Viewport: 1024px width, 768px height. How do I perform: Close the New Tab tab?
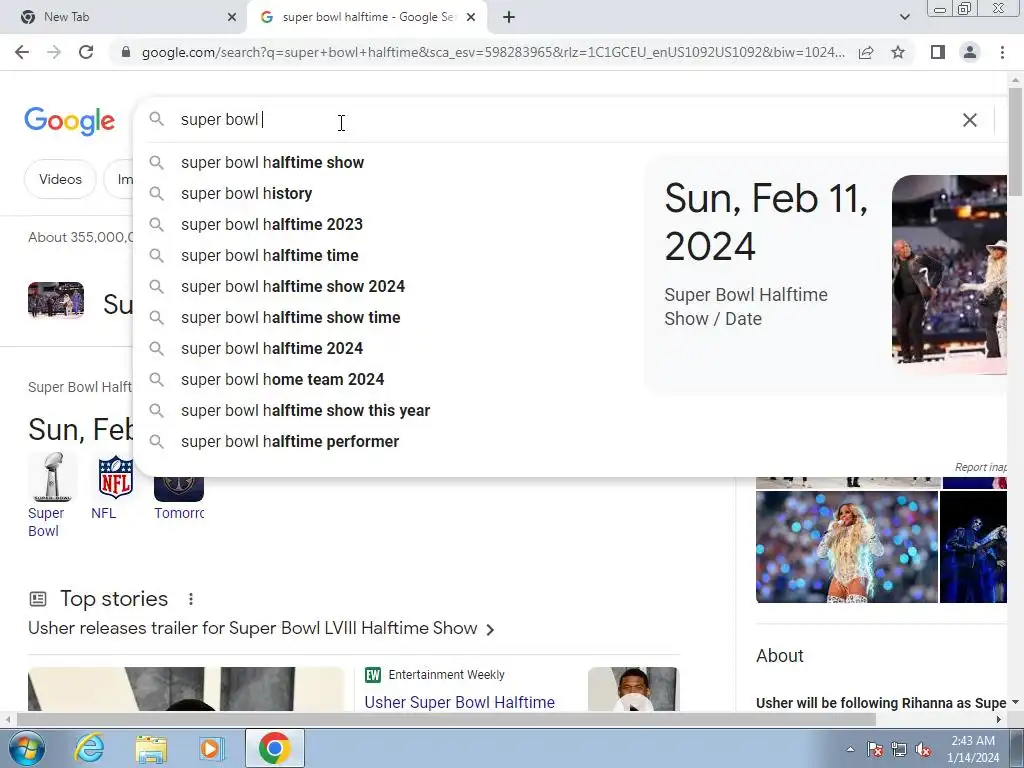pyautogui.click(x=232, y=17)
